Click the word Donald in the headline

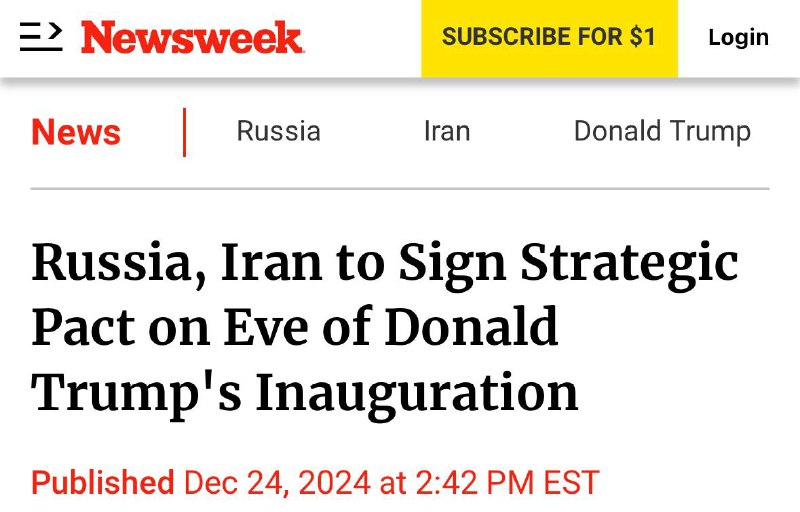(472, 327)
